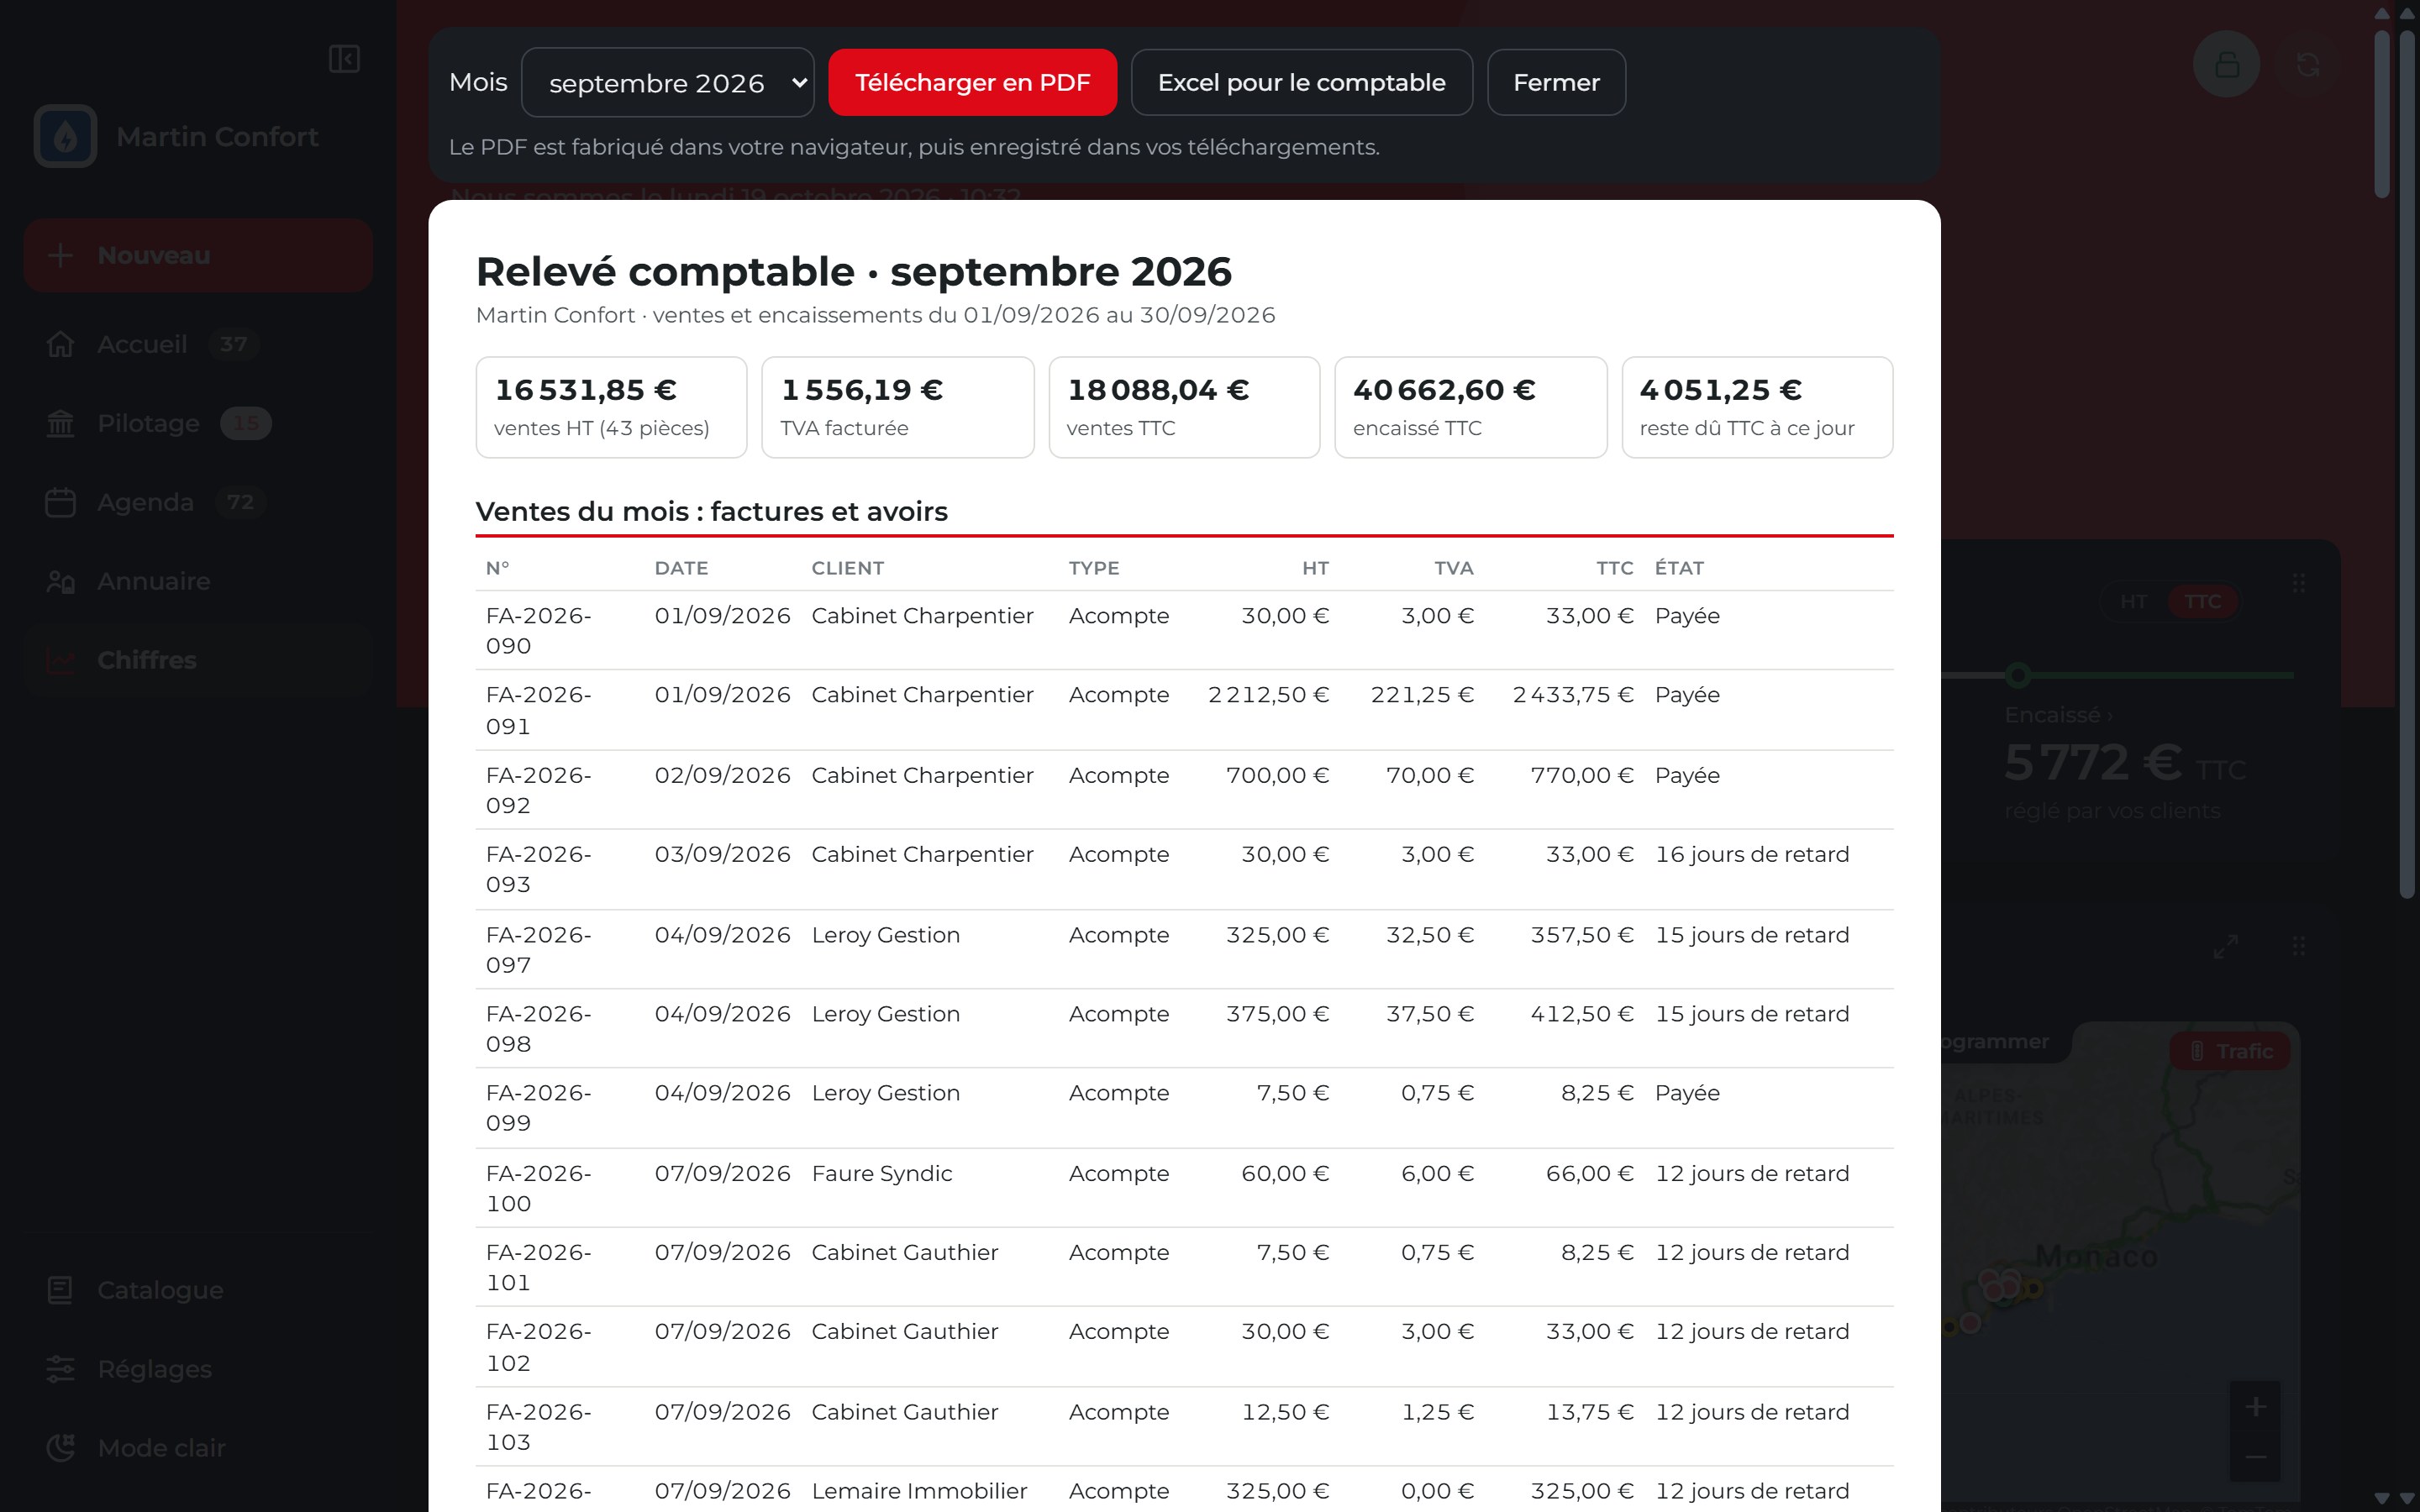Click the Chiffres chart icon

[x=60, y=660]
